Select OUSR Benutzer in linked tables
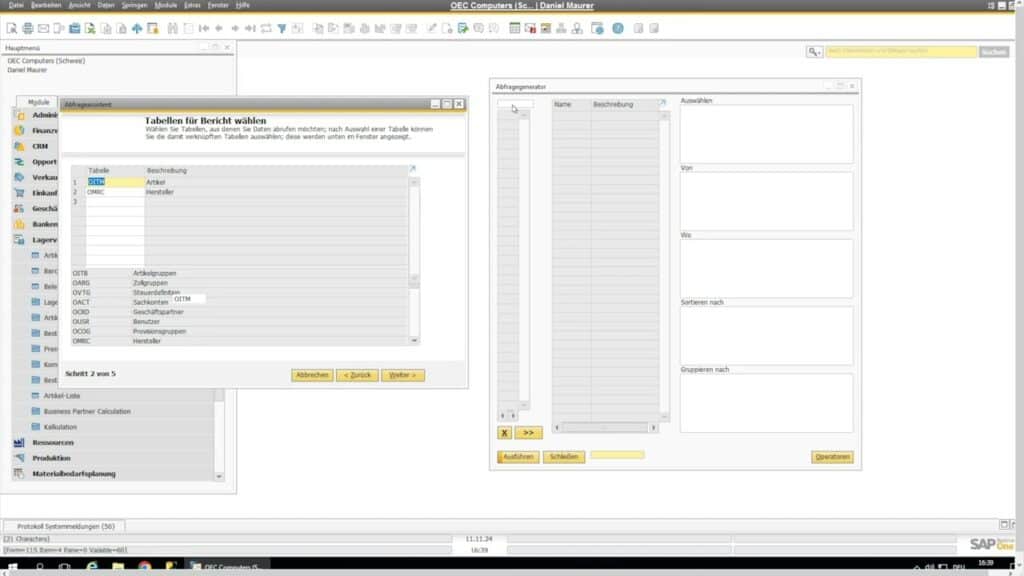The width and height of the screenshot is (1024, 576). tap(239, 321)
